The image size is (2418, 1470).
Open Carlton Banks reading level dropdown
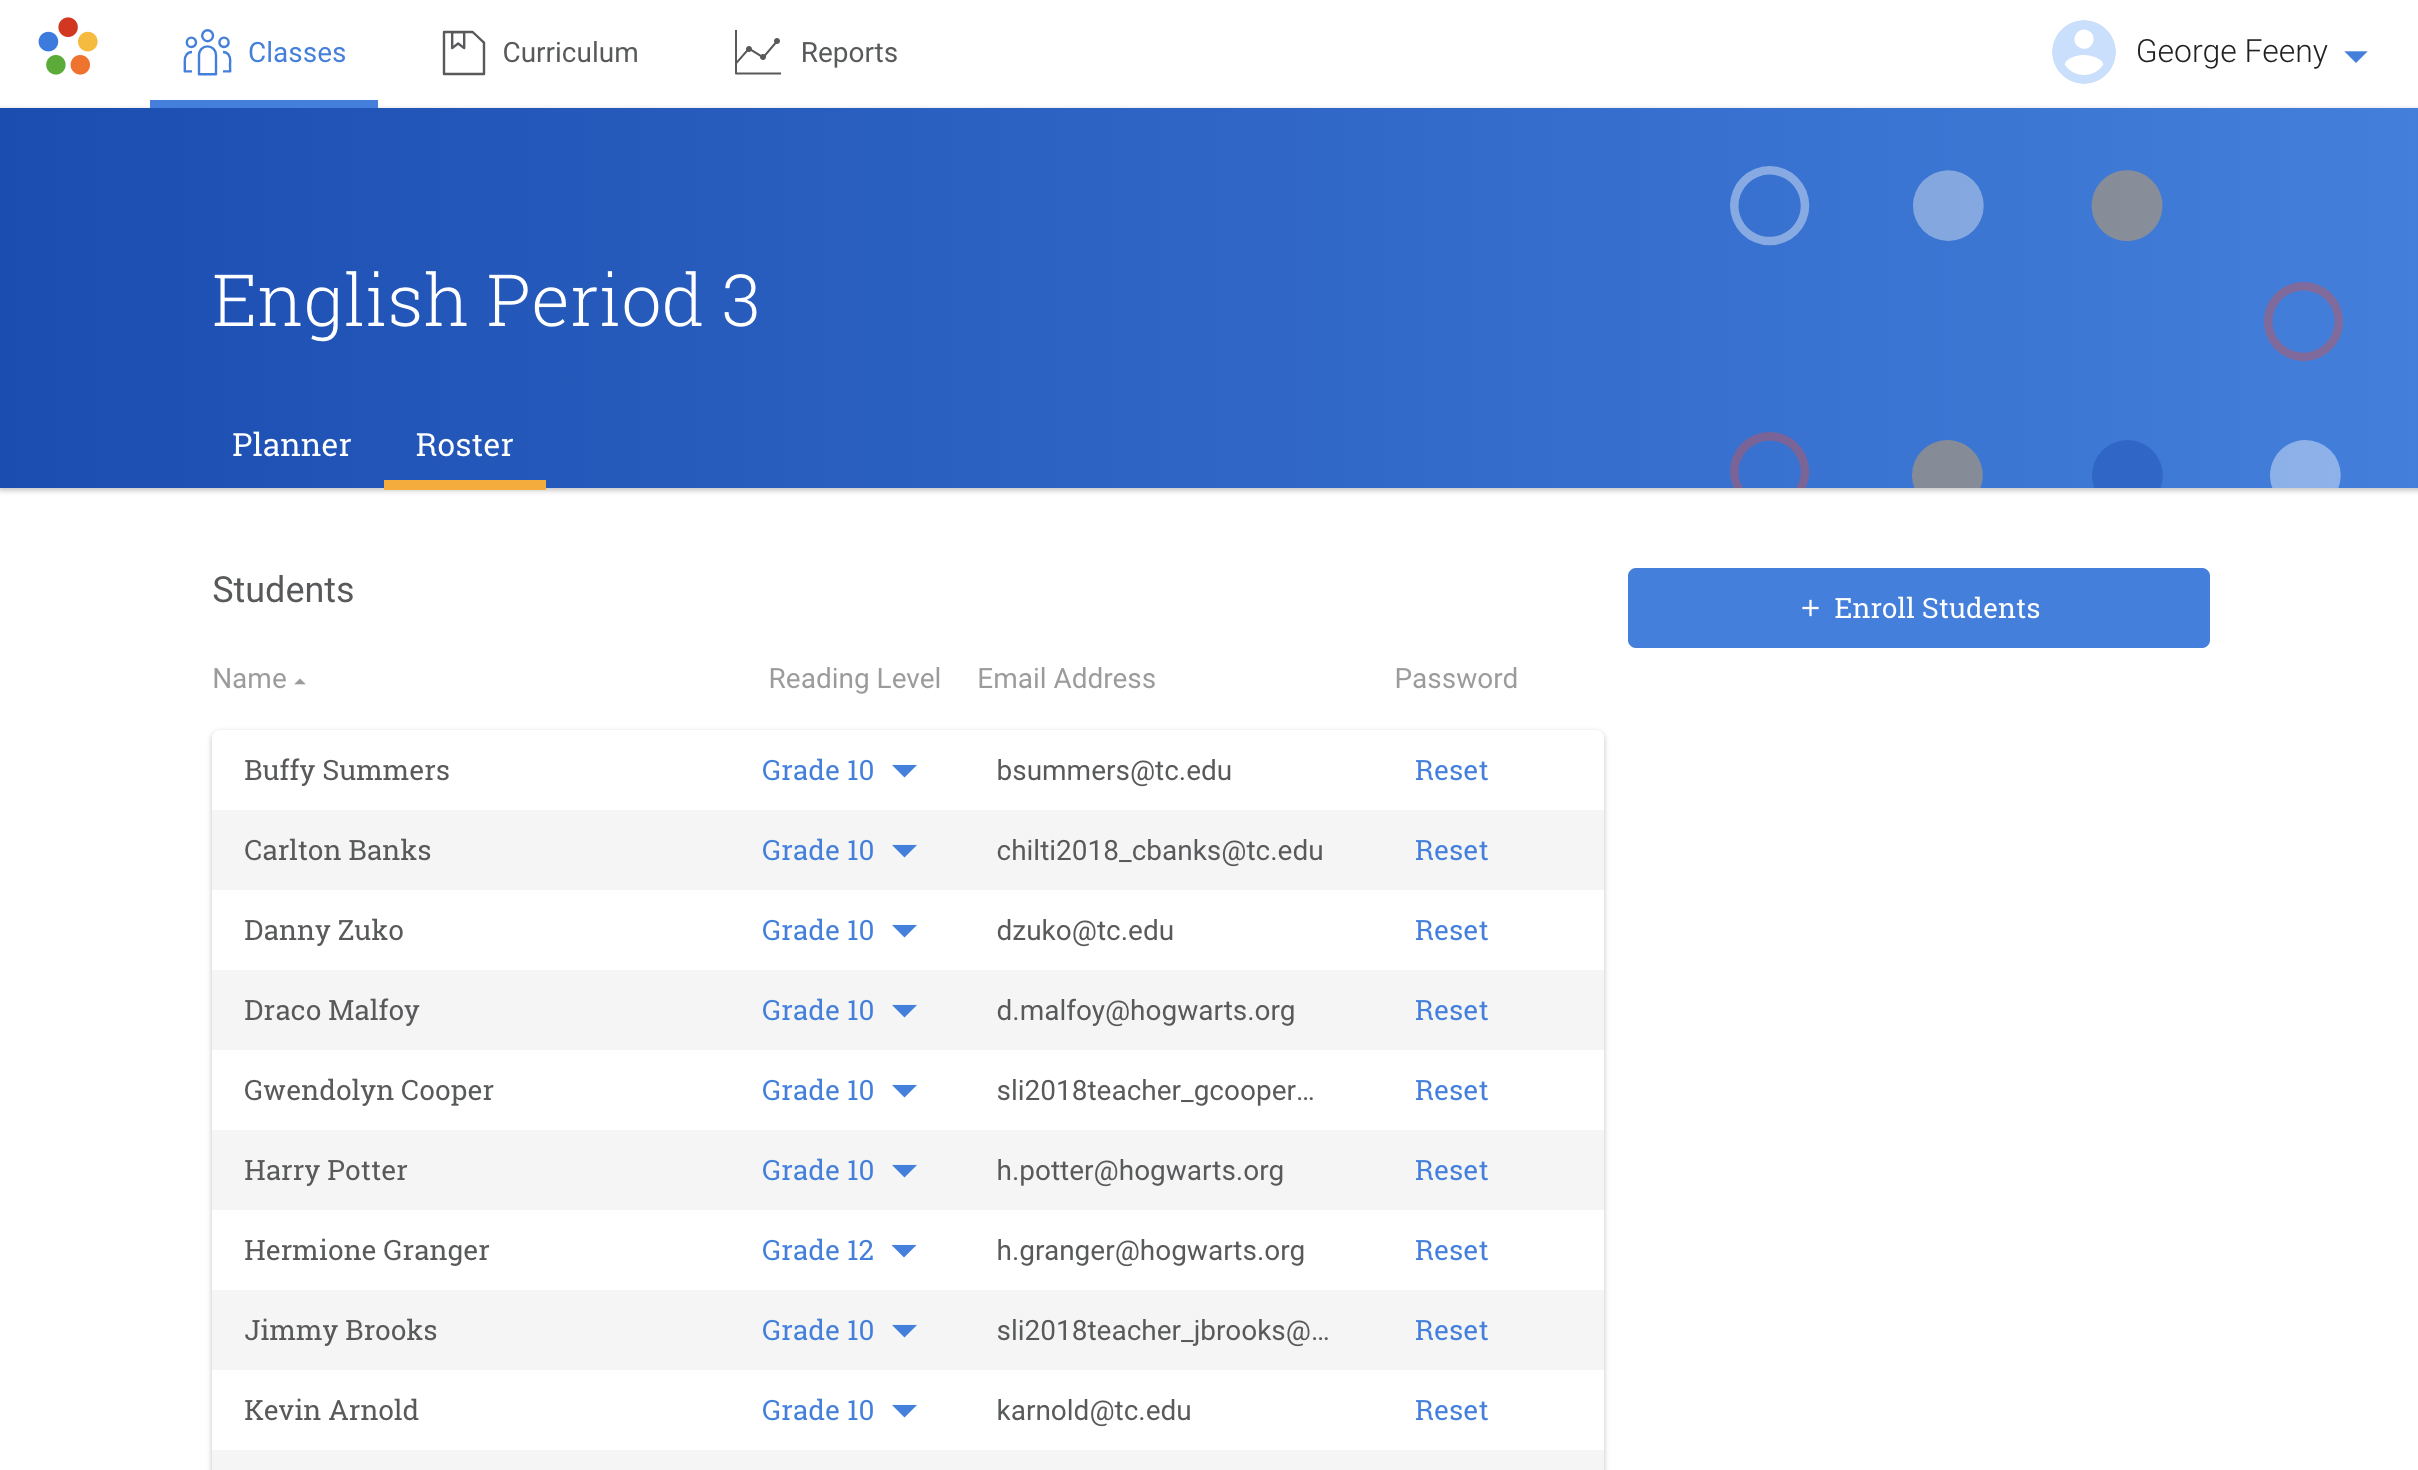(839, 851)
